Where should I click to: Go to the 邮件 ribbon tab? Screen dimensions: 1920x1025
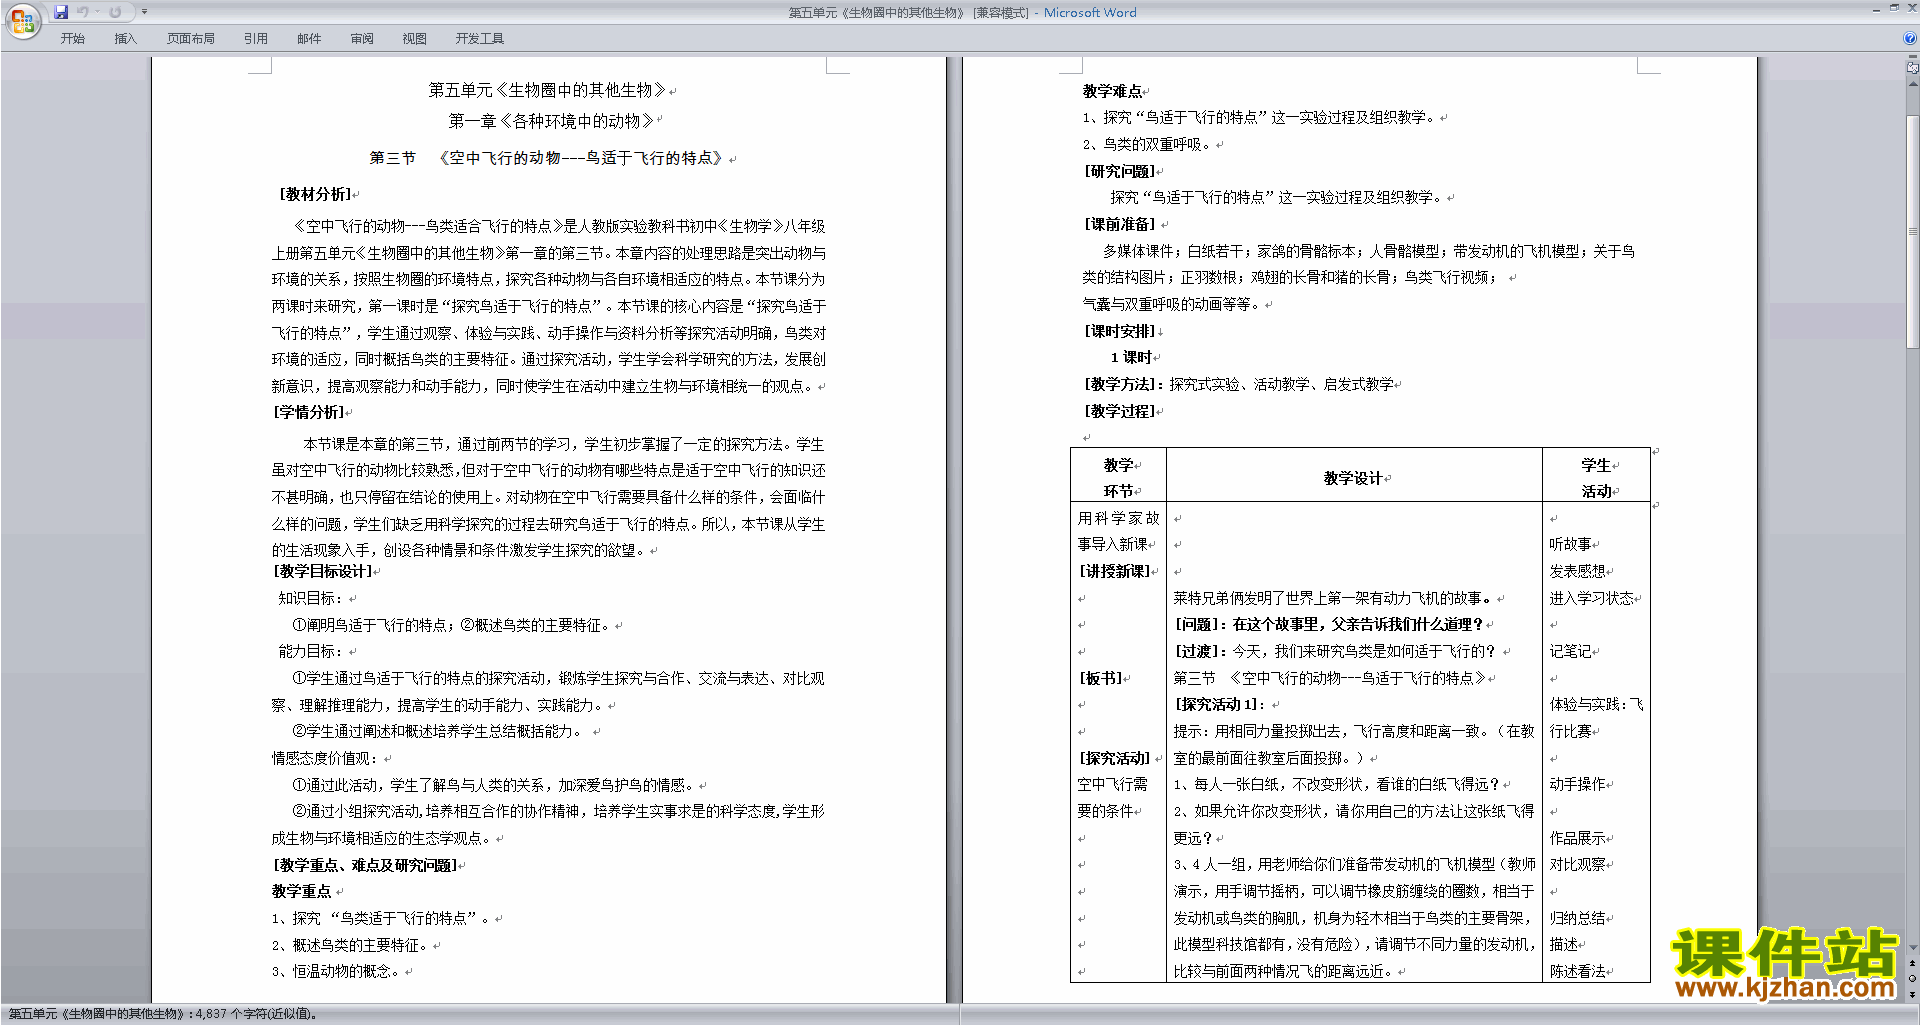click(x=309, y=39)
